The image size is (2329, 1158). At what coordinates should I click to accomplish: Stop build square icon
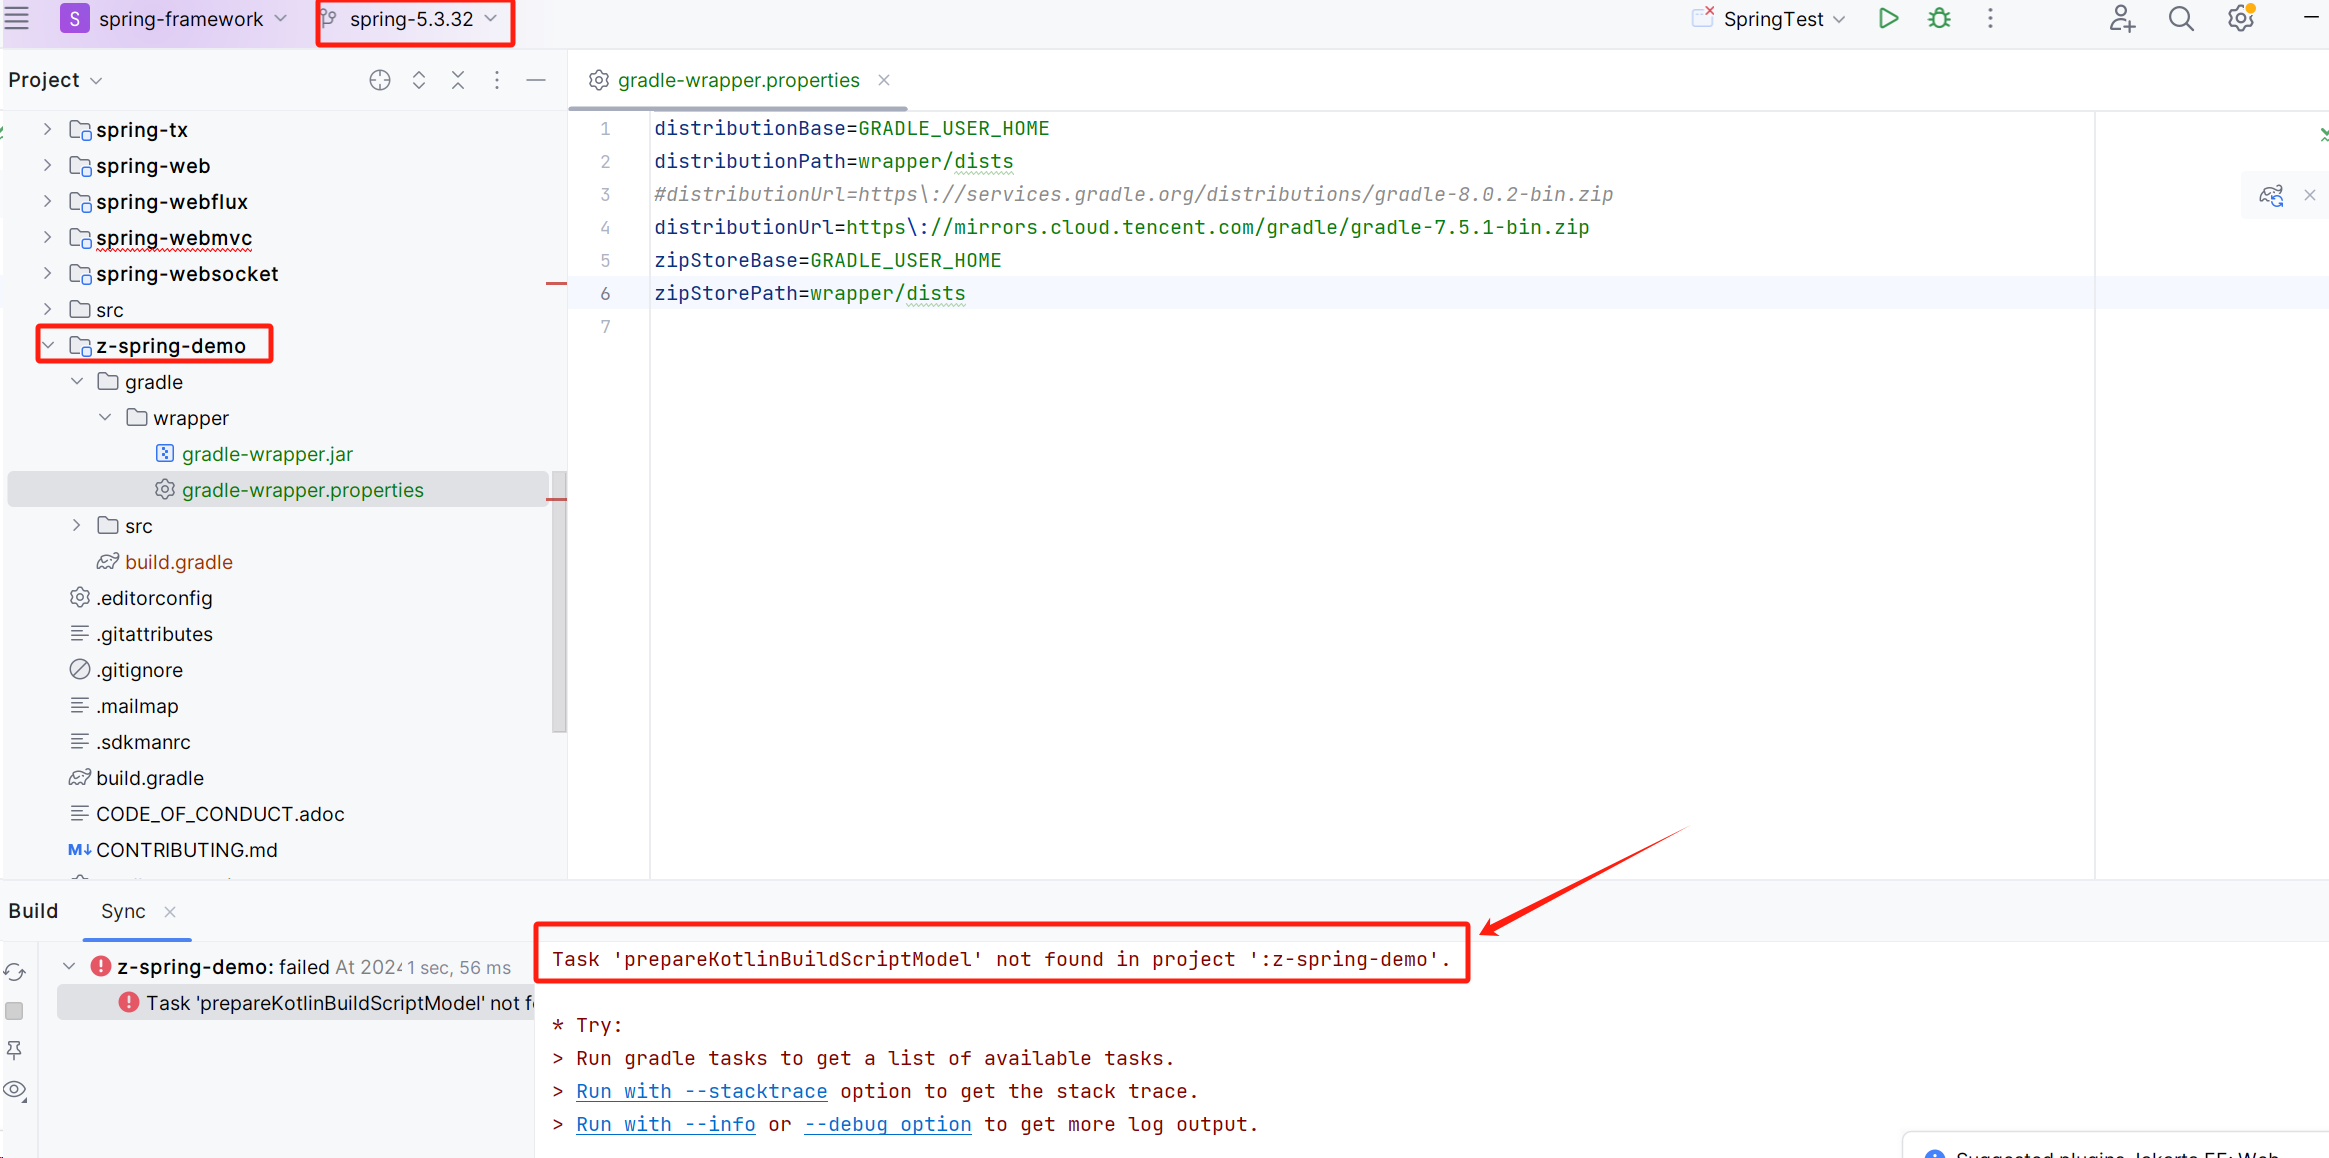[15, 1011]
